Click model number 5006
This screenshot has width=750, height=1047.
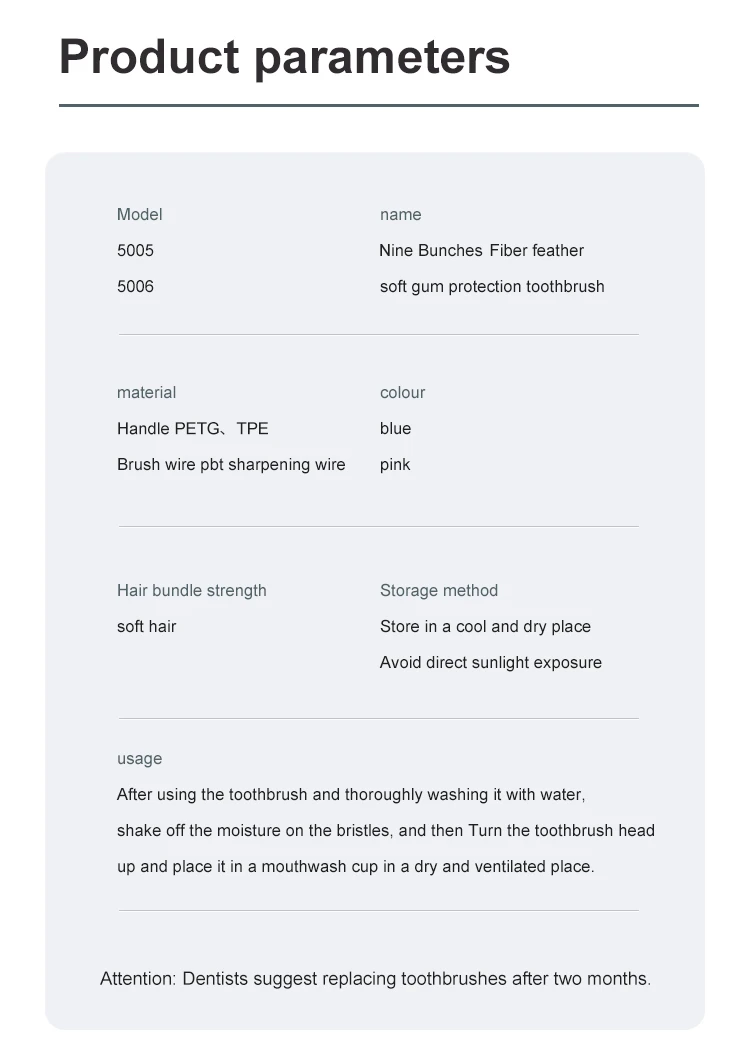135,286
